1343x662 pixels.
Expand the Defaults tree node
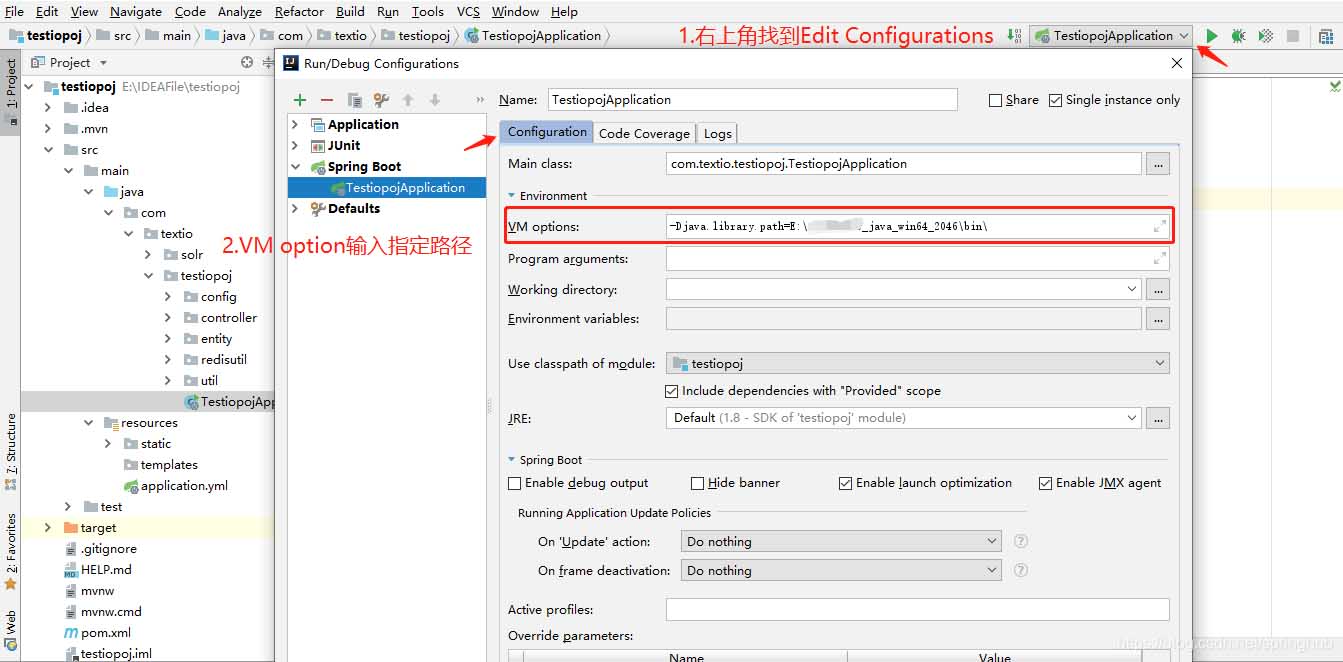pyautogui.click(x=295, y=208)
